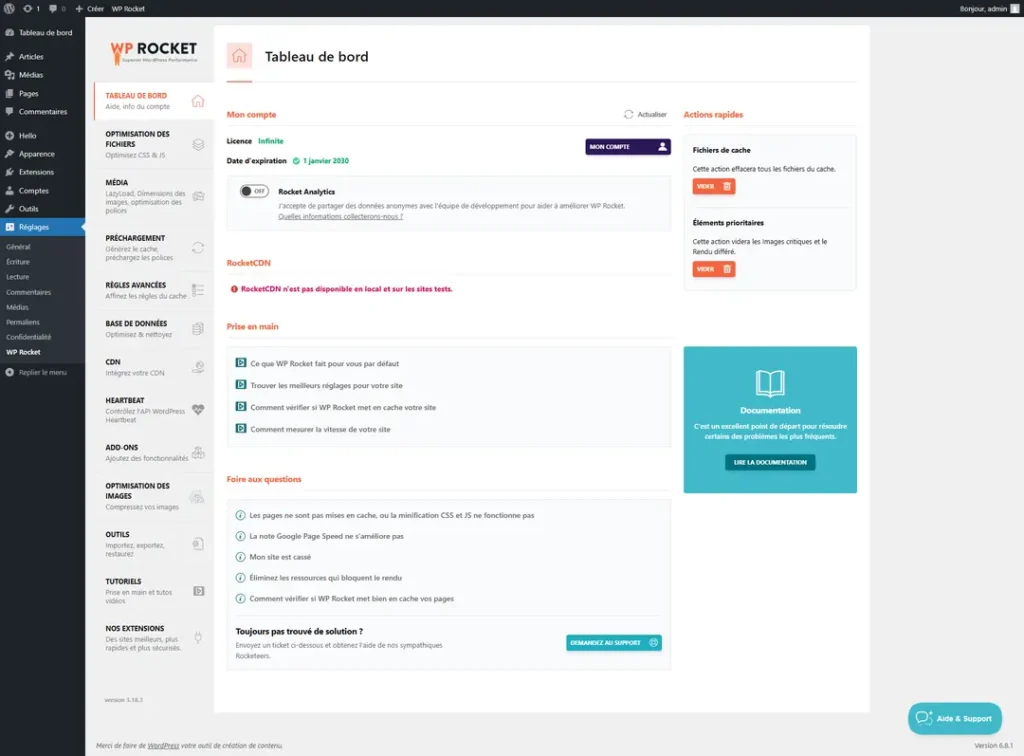Open the Aide & Support chat widget
The width and height of the screenshot is (1024, 756).
pyautogui.click(x=955, y=718)
